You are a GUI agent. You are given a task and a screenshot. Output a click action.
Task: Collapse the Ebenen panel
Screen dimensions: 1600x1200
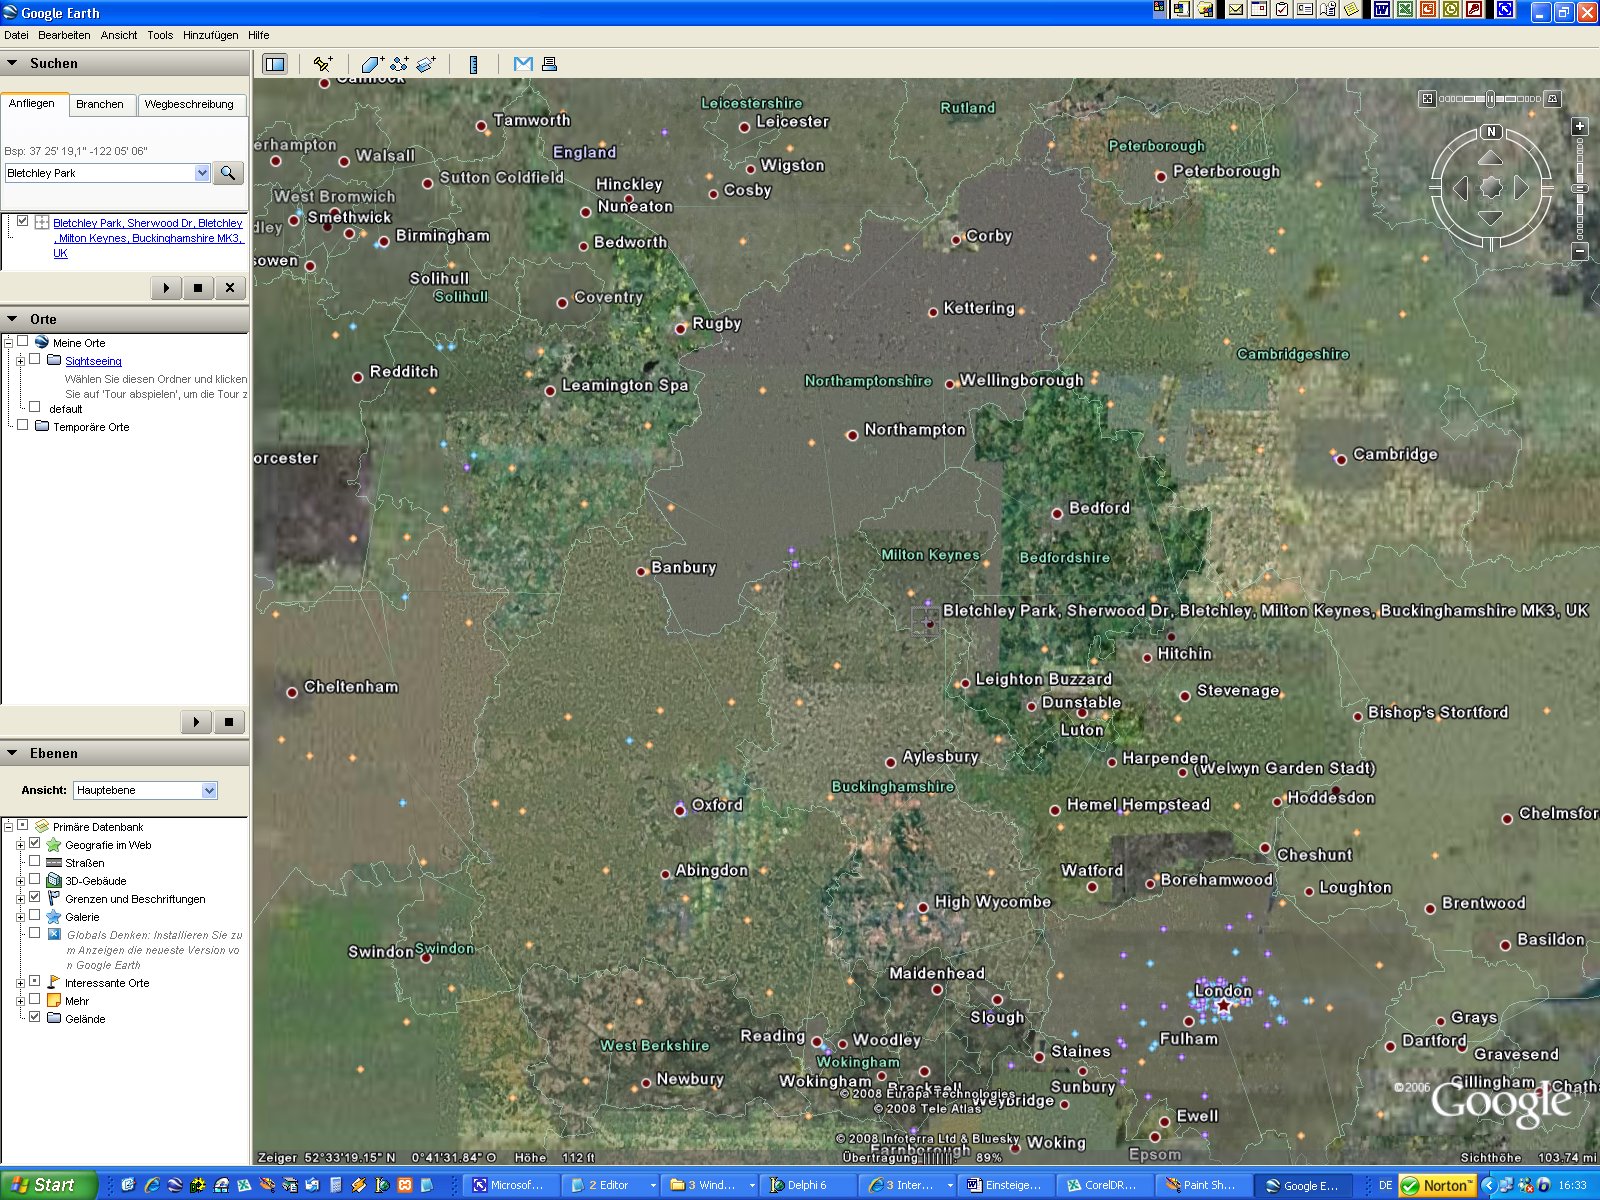(13, 753)
